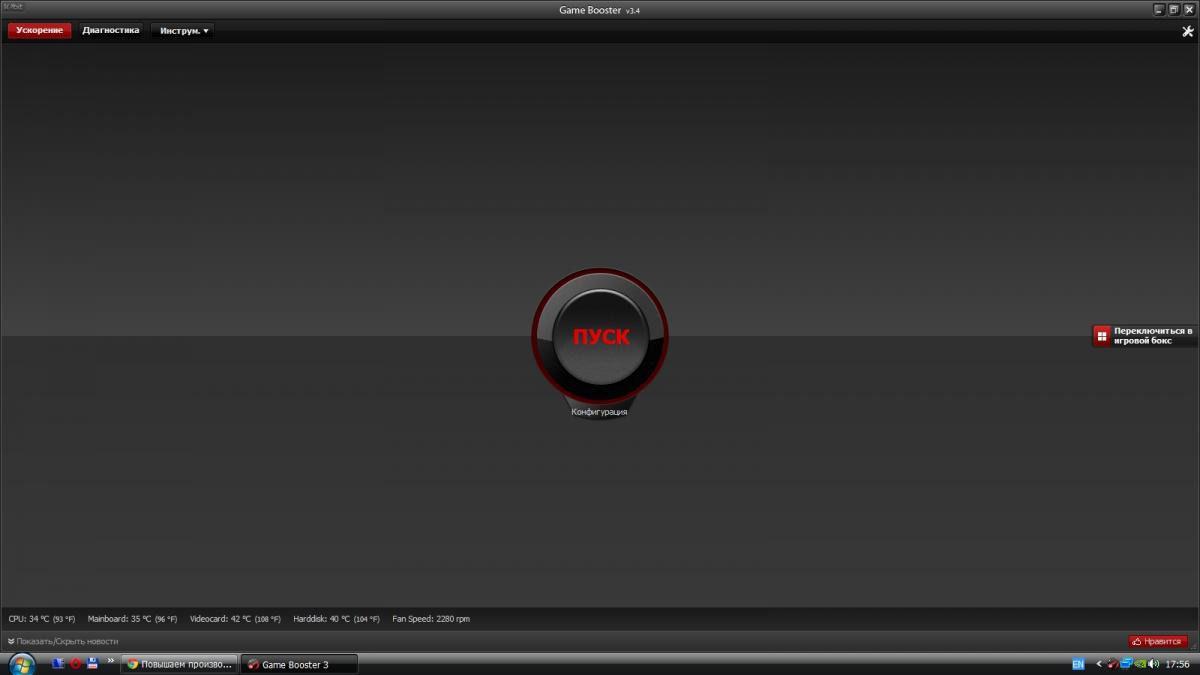Minimize the Game Booster window
This screenshot has width=1200, height=675.
pyautogui.click(x=1159, y=9)
